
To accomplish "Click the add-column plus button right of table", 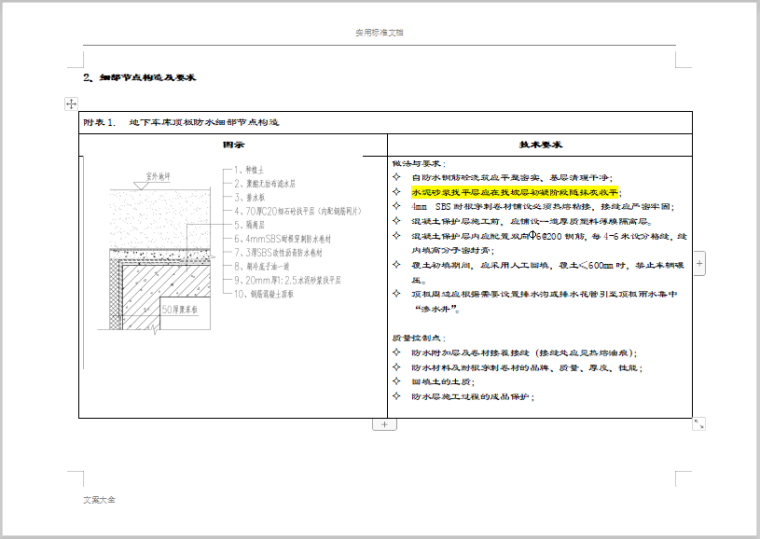I will (699, 263).
